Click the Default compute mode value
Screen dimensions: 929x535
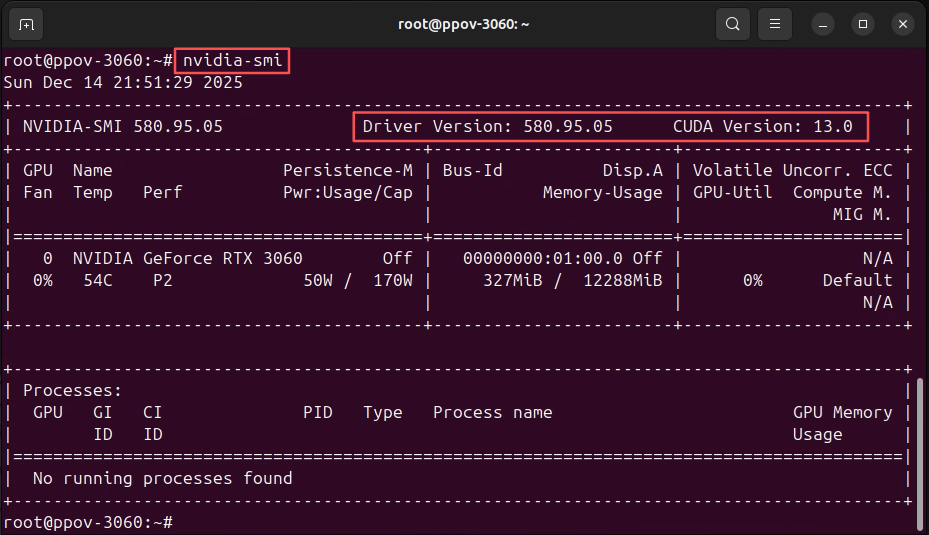pos(857,280)
